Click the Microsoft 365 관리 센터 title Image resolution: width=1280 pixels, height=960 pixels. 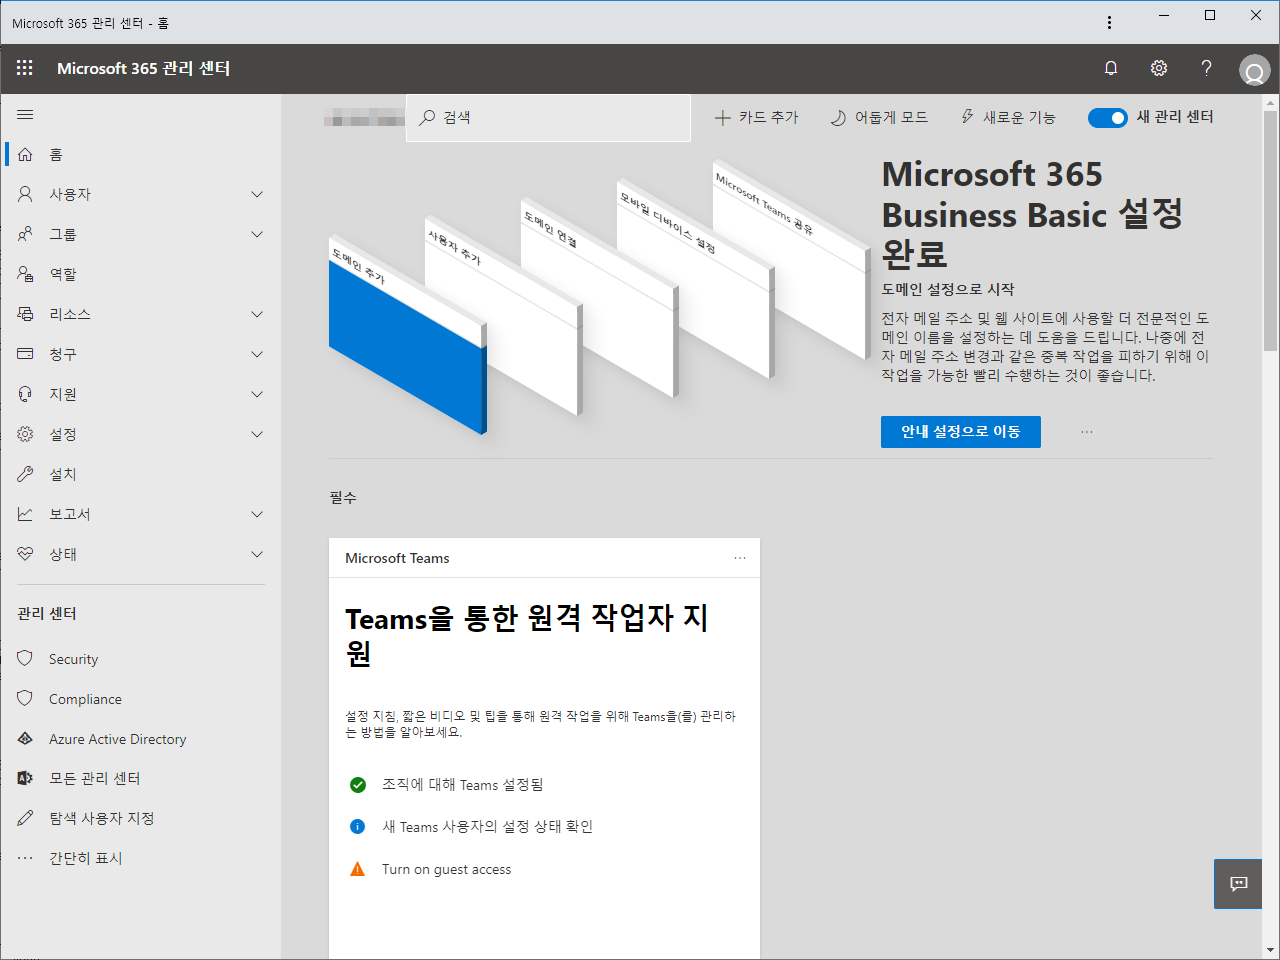pyautogui.click(x=144, y=68)
